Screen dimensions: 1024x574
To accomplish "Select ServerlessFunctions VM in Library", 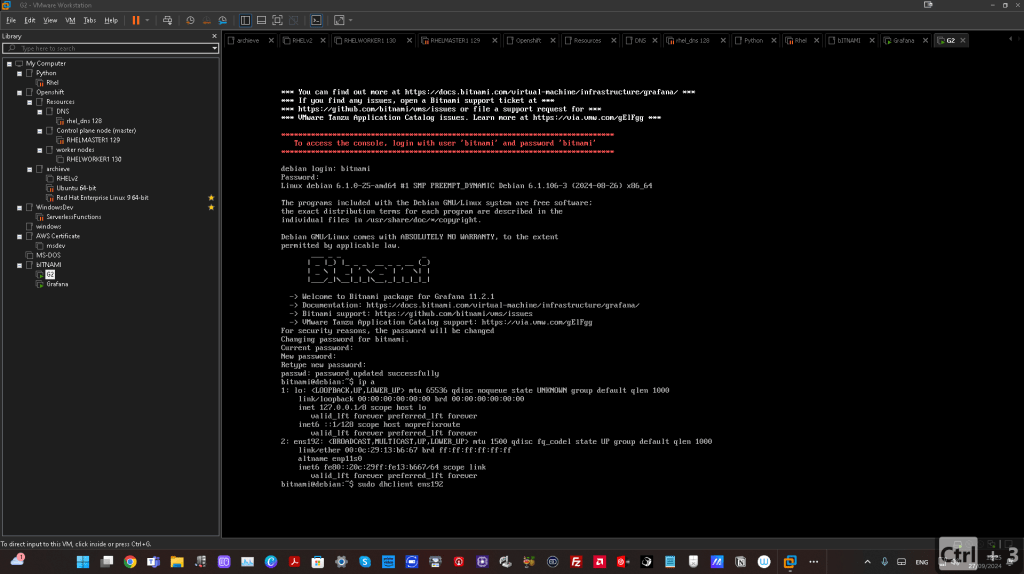I will click(x=73, y=217).
